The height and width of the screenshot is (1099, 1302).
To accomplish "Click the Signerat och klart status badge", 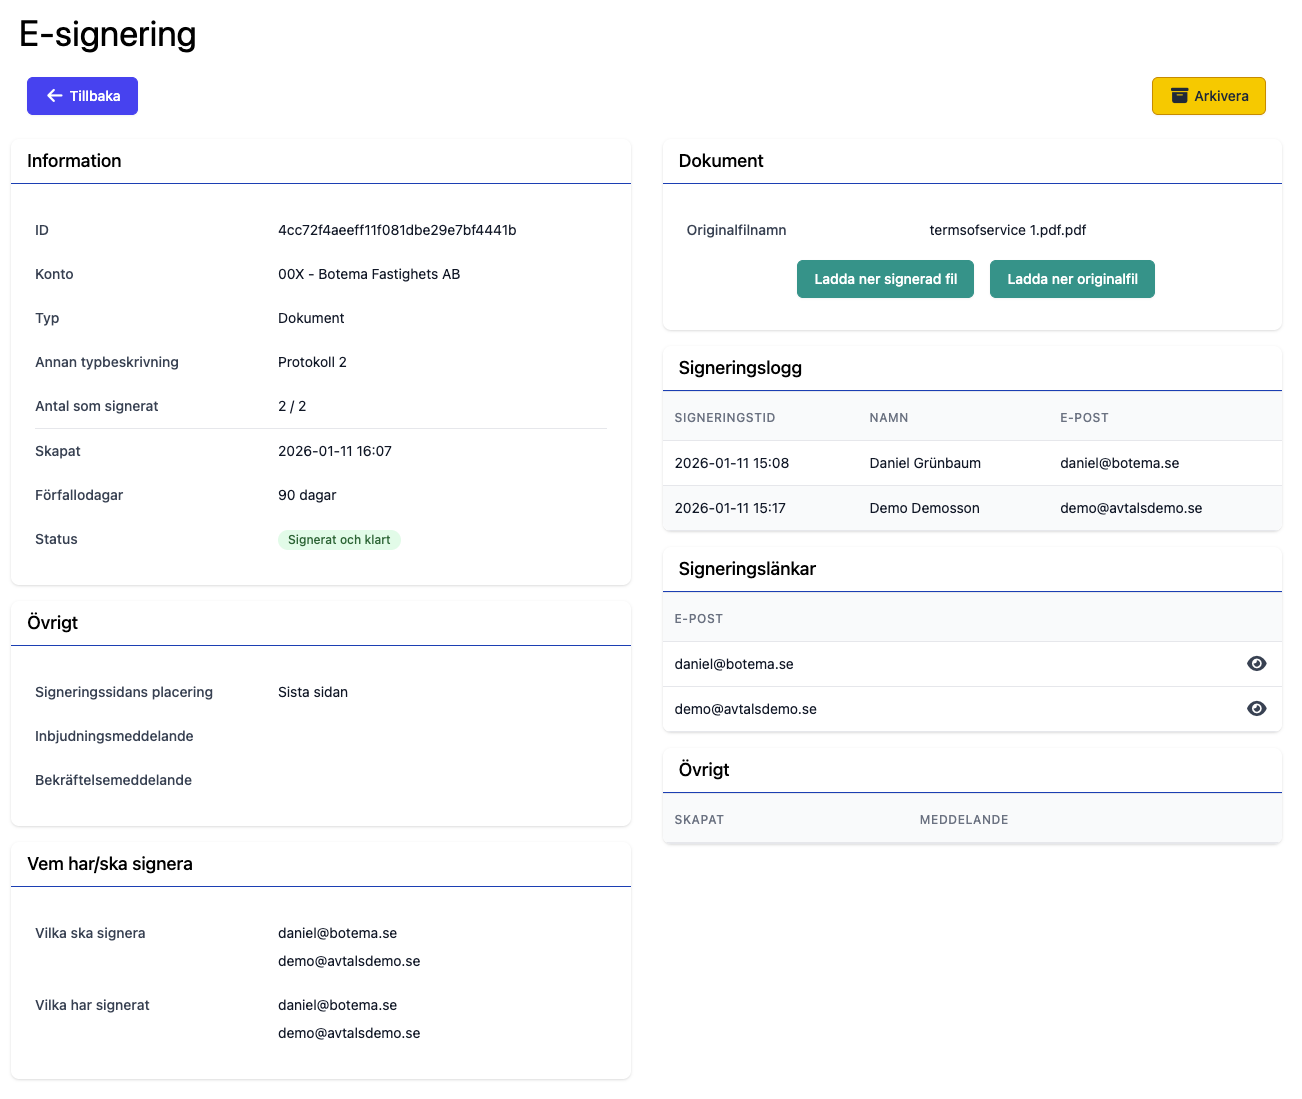I will [x=339, y=540].
